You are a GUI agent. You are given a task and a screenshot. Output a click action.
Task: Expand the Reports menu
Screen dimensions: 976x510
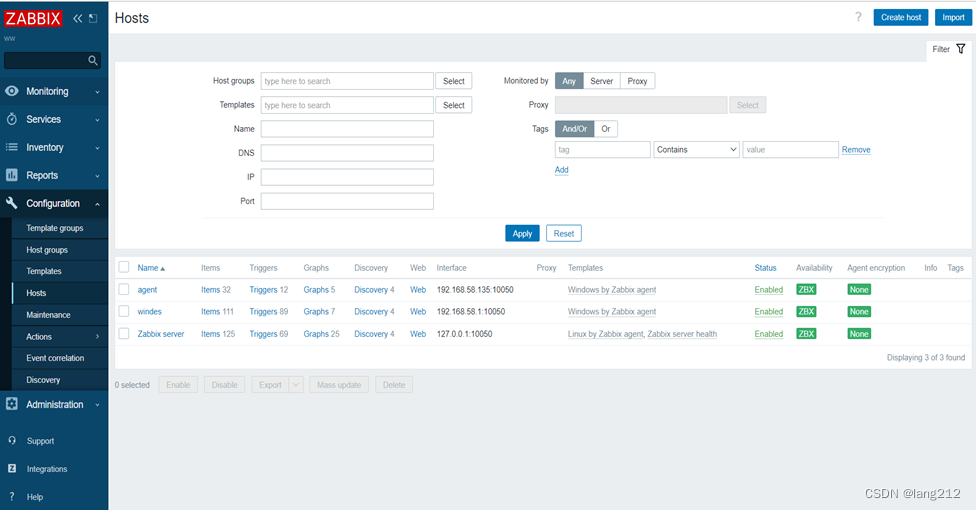[97, 176]
